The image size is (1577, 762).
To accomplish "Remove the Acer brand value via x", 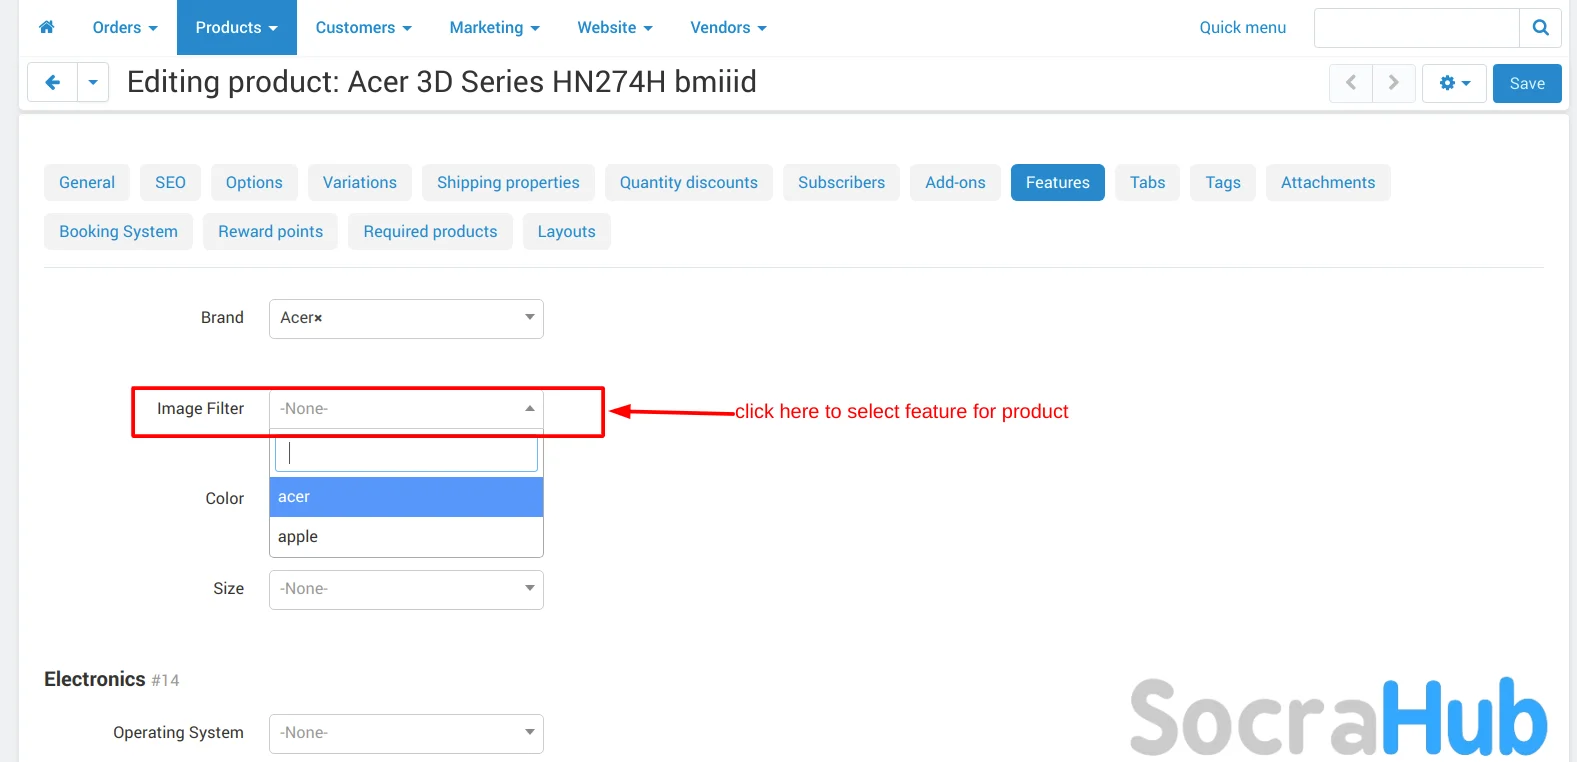I will tap(319, 319).
